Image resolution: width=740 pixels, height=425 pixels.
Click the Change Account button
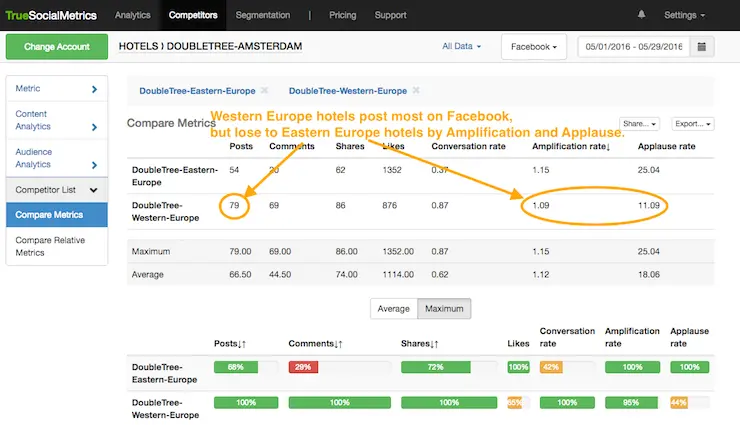pos(56,47)
